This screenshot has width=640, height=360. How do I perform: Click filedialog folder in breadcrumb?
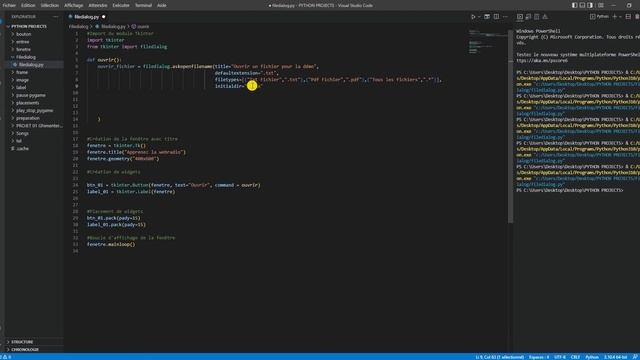(x=78, y=27)
